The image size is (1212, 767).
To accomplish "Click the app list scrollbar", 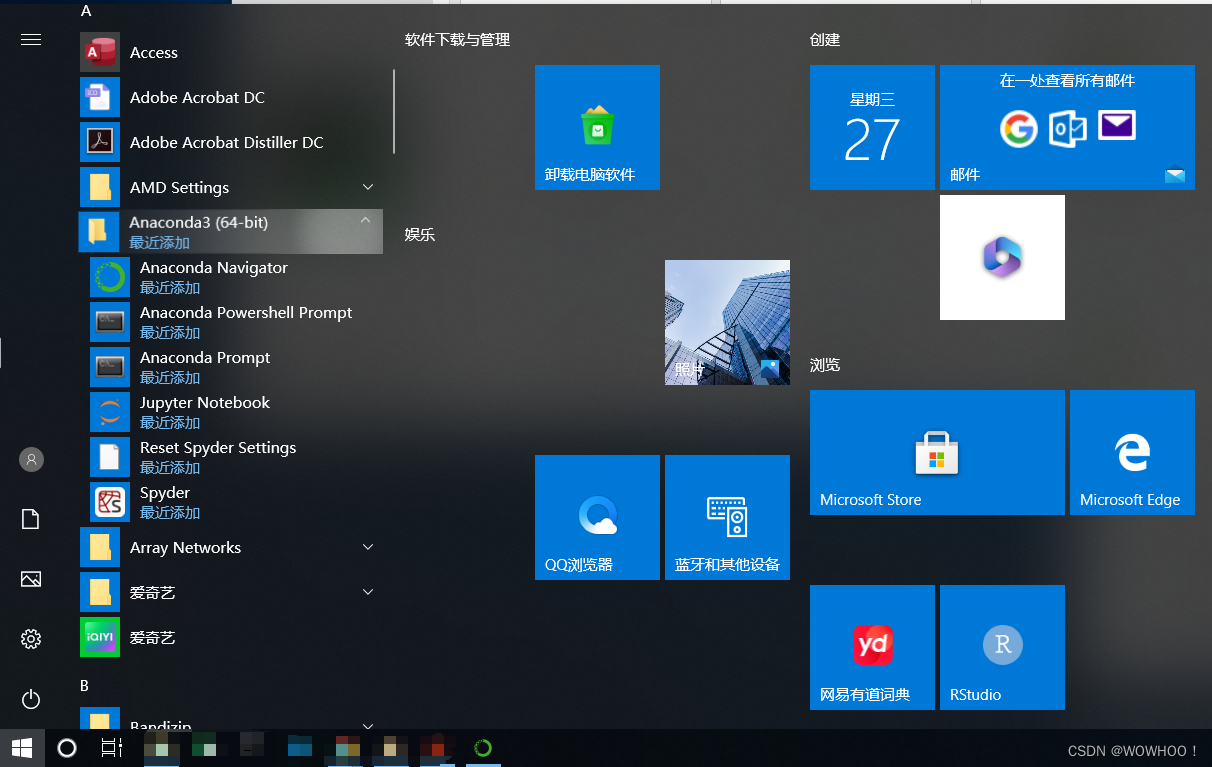I will coord(394,110).
